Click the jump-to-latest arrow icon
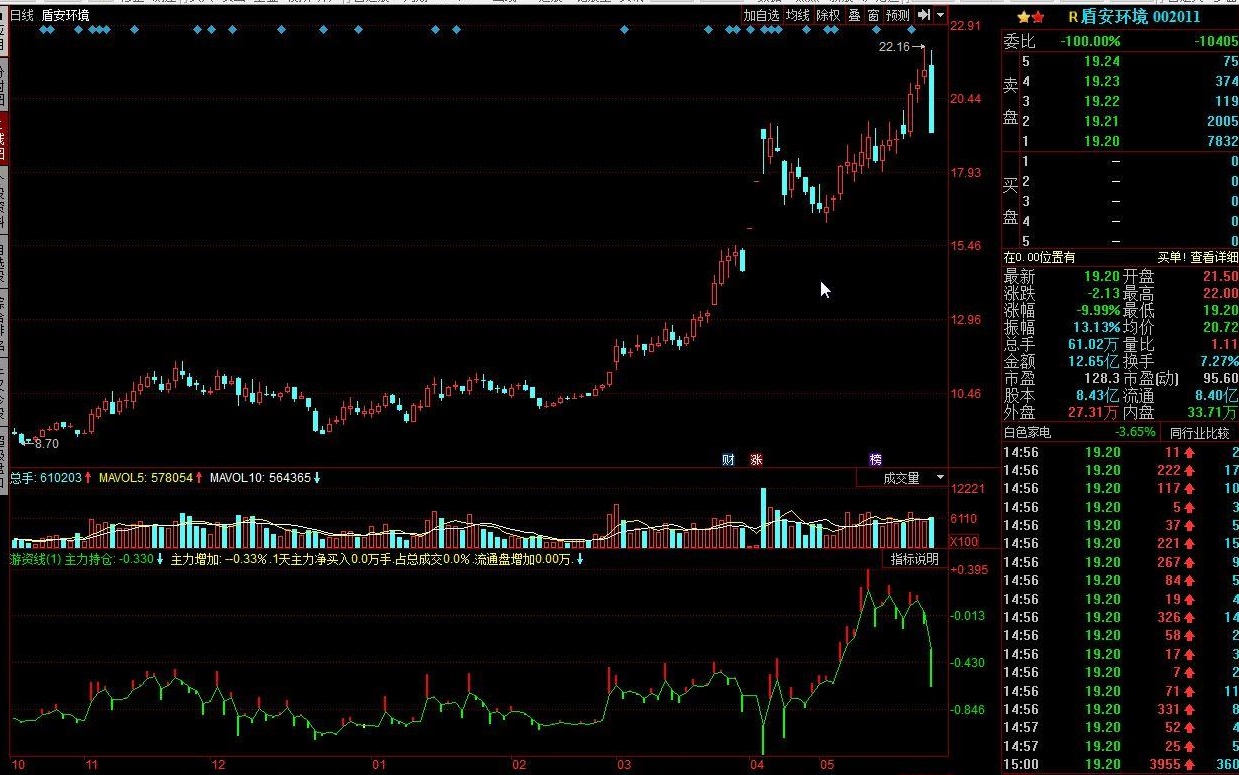The image size is (1239, 775). coord(924,15)
